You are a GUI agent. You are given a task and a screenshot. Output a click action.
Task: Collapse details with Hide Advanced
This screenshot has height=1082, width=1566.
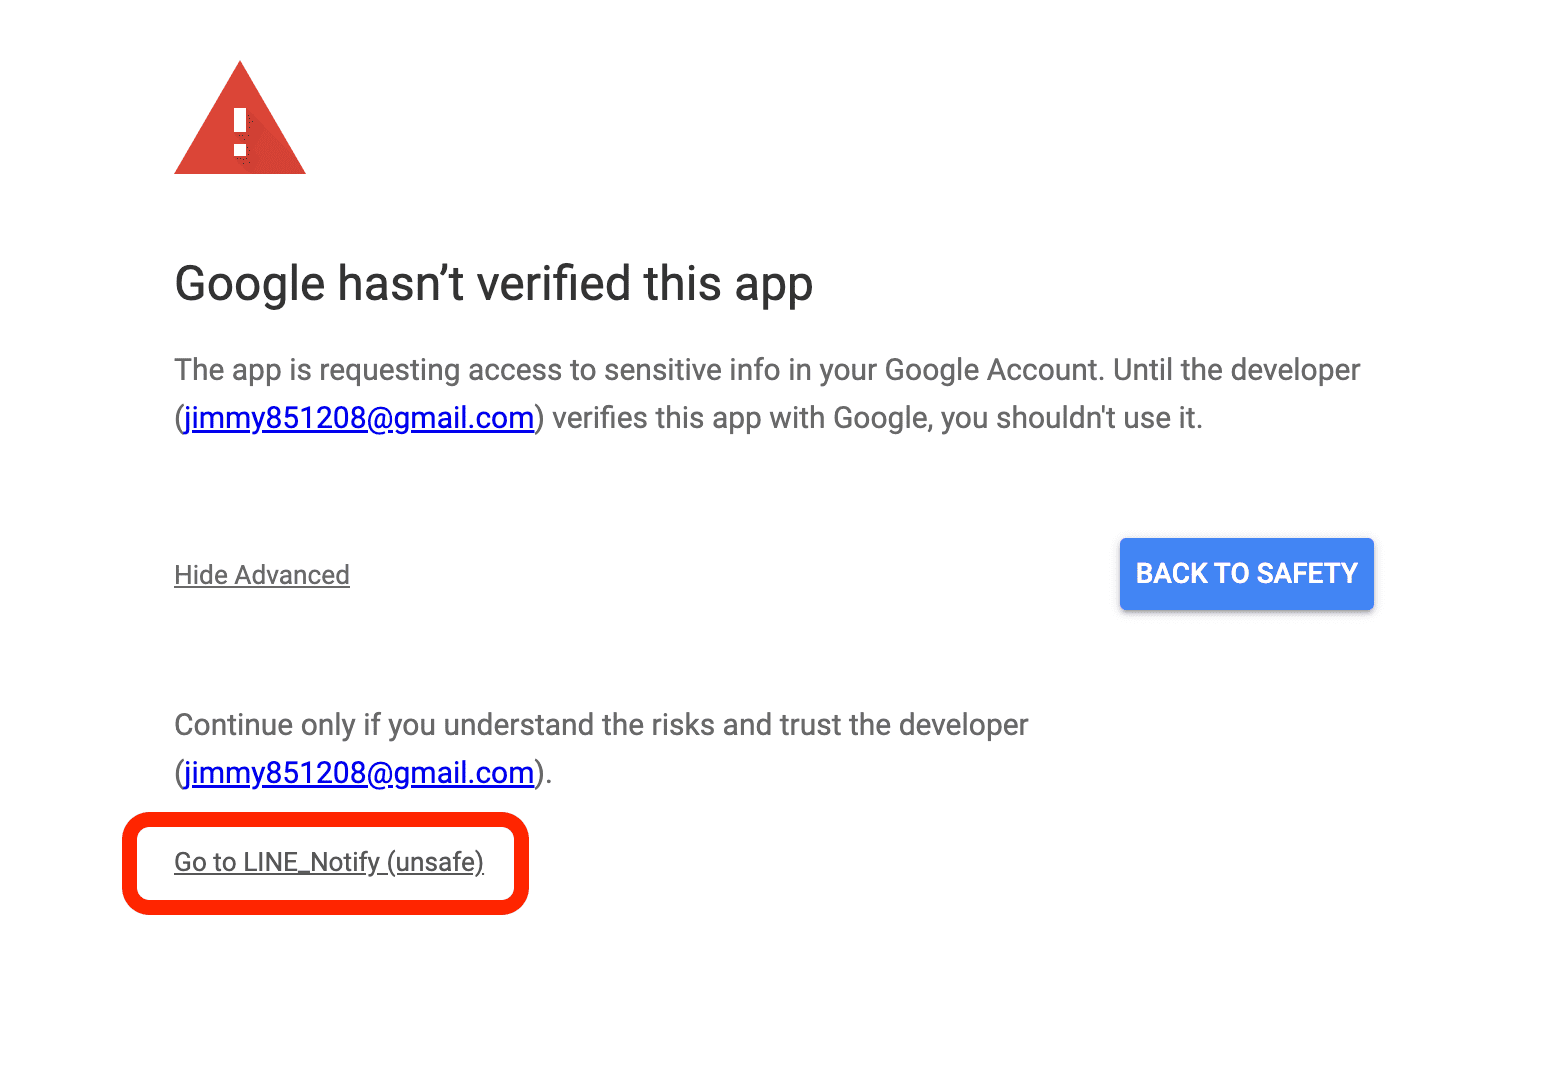point(262,575)
